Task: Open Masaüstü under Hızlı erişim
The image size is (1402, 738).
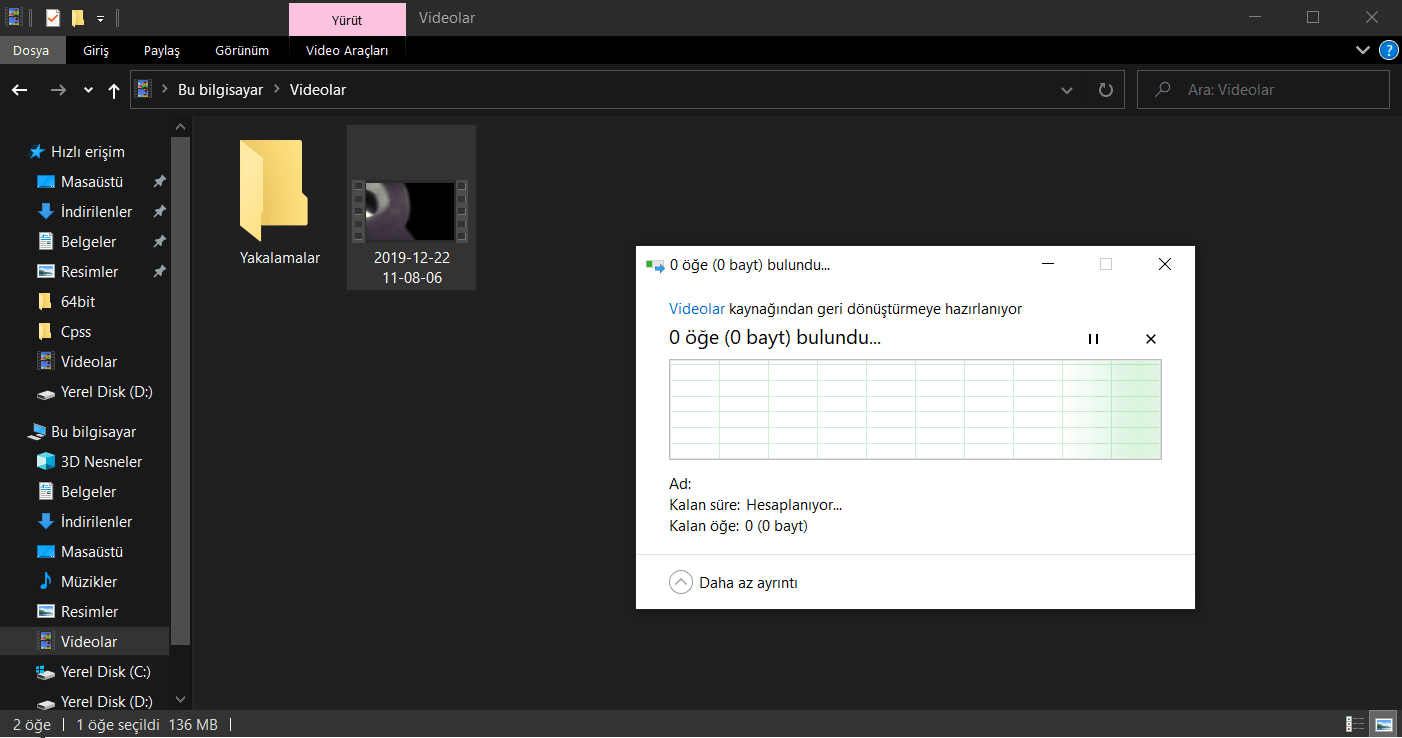Action: (92, 182)
